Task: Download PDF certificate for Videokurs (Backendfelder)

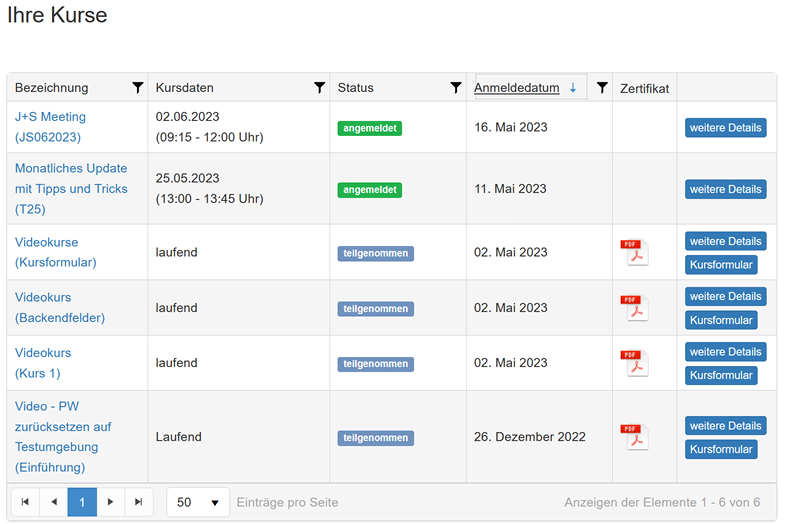Action: click(x=634, y=308)
